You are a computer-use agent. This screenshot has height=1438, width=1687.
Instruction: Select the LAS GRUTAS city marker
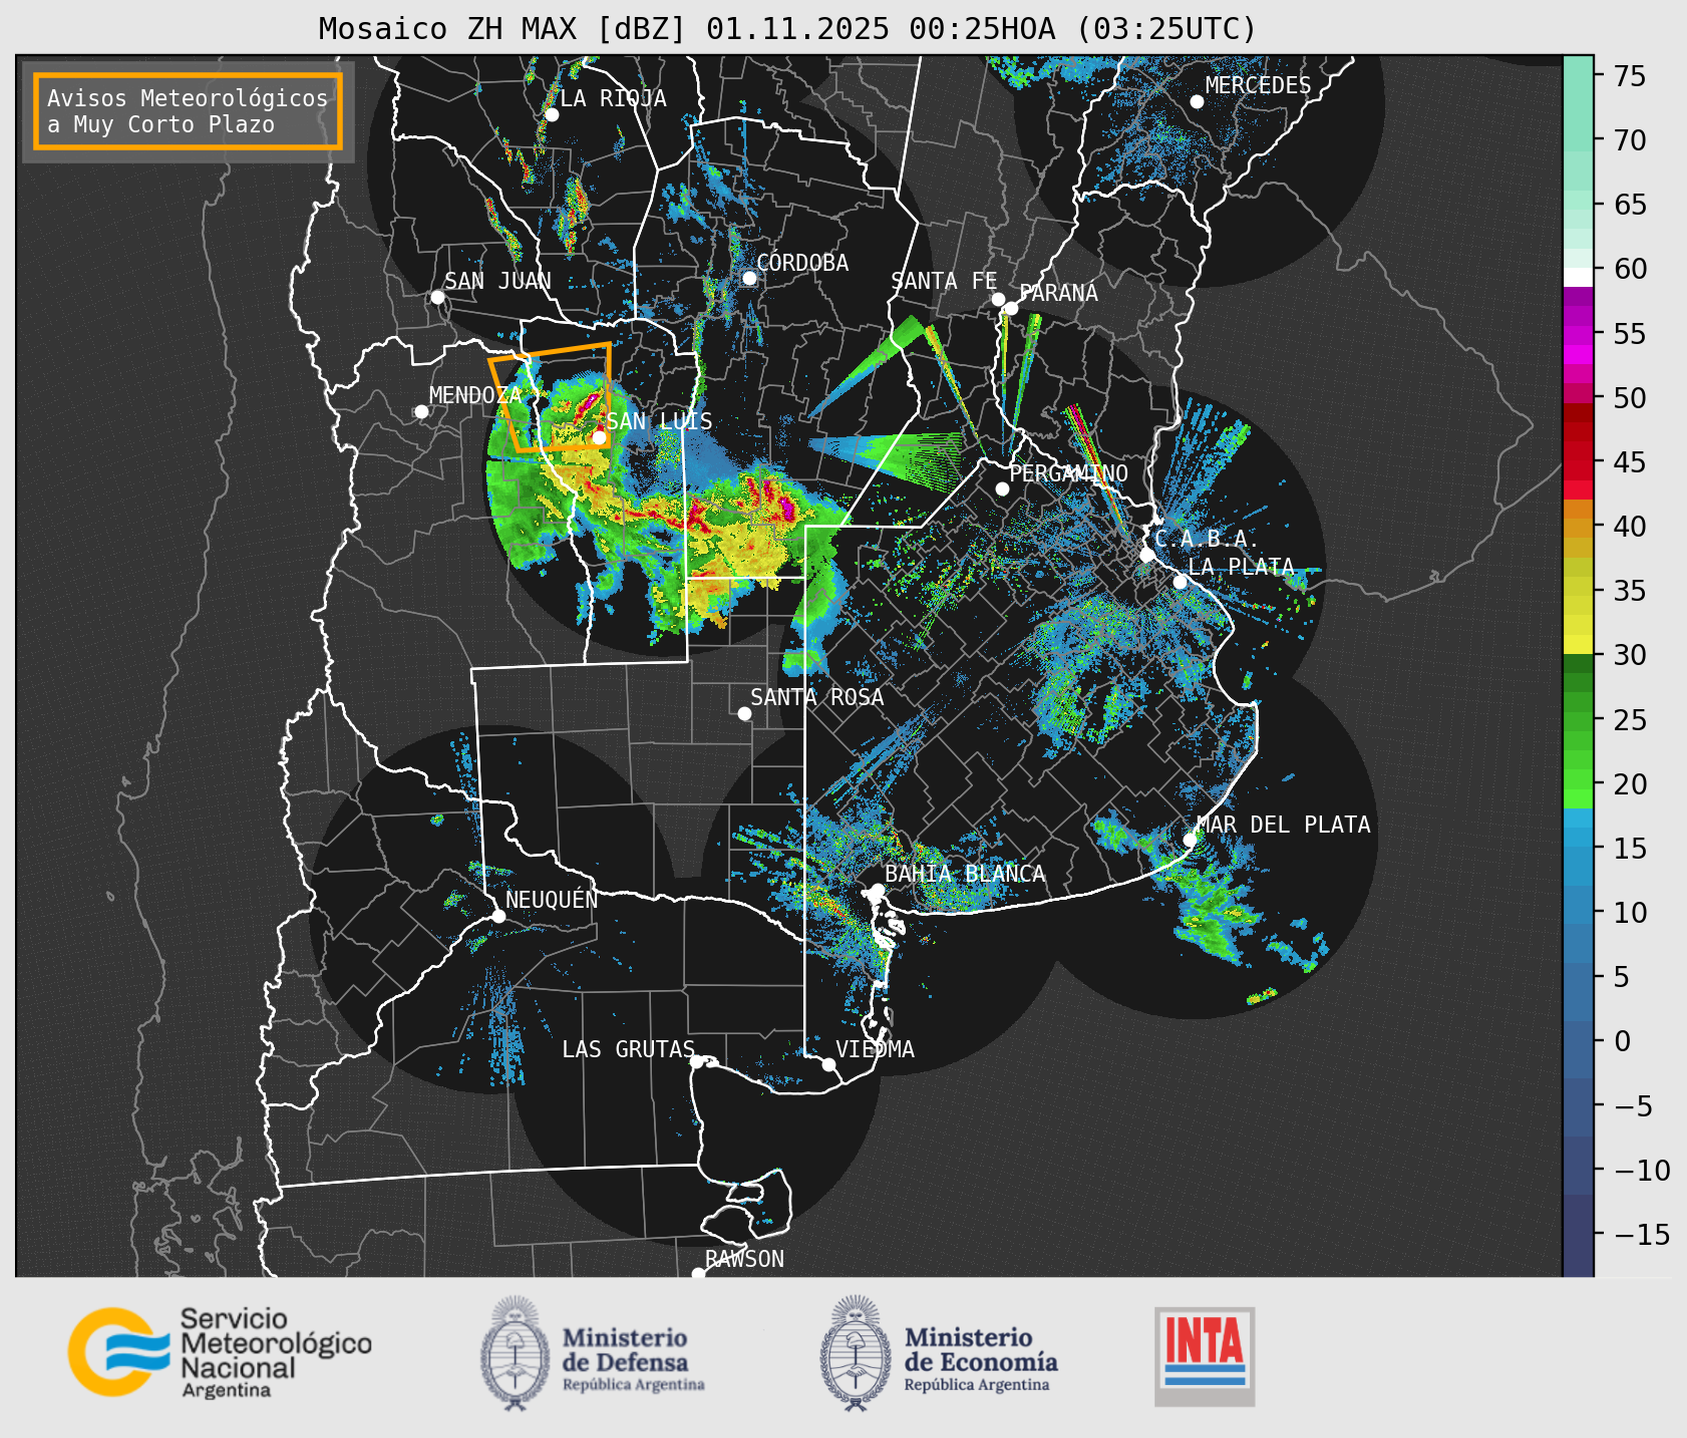pyautogui.click(x=697, y=1062)
